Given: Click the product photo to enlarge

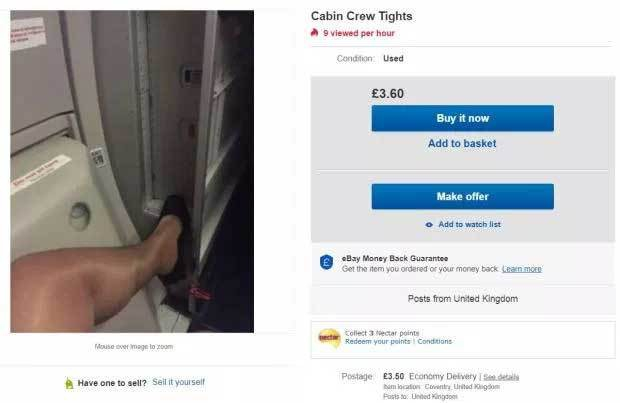Looking at the screenshot, I should point(132,171).
